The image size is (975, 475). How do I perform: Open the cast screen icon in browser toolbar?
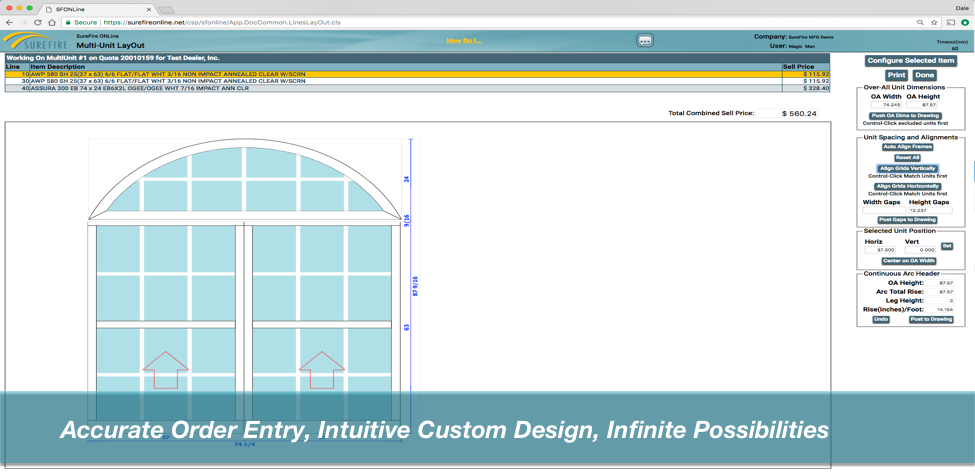tap(951, 22)
